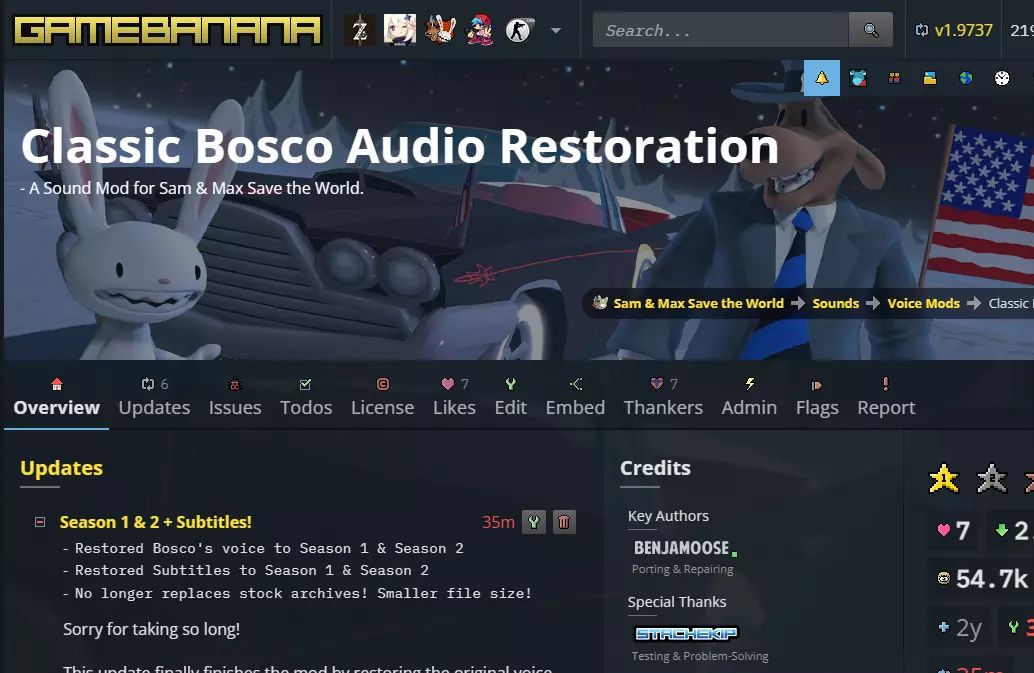1034x673 pixels.
Task: Open the globe icon in the top bar
Action: (x=966, y=78)
